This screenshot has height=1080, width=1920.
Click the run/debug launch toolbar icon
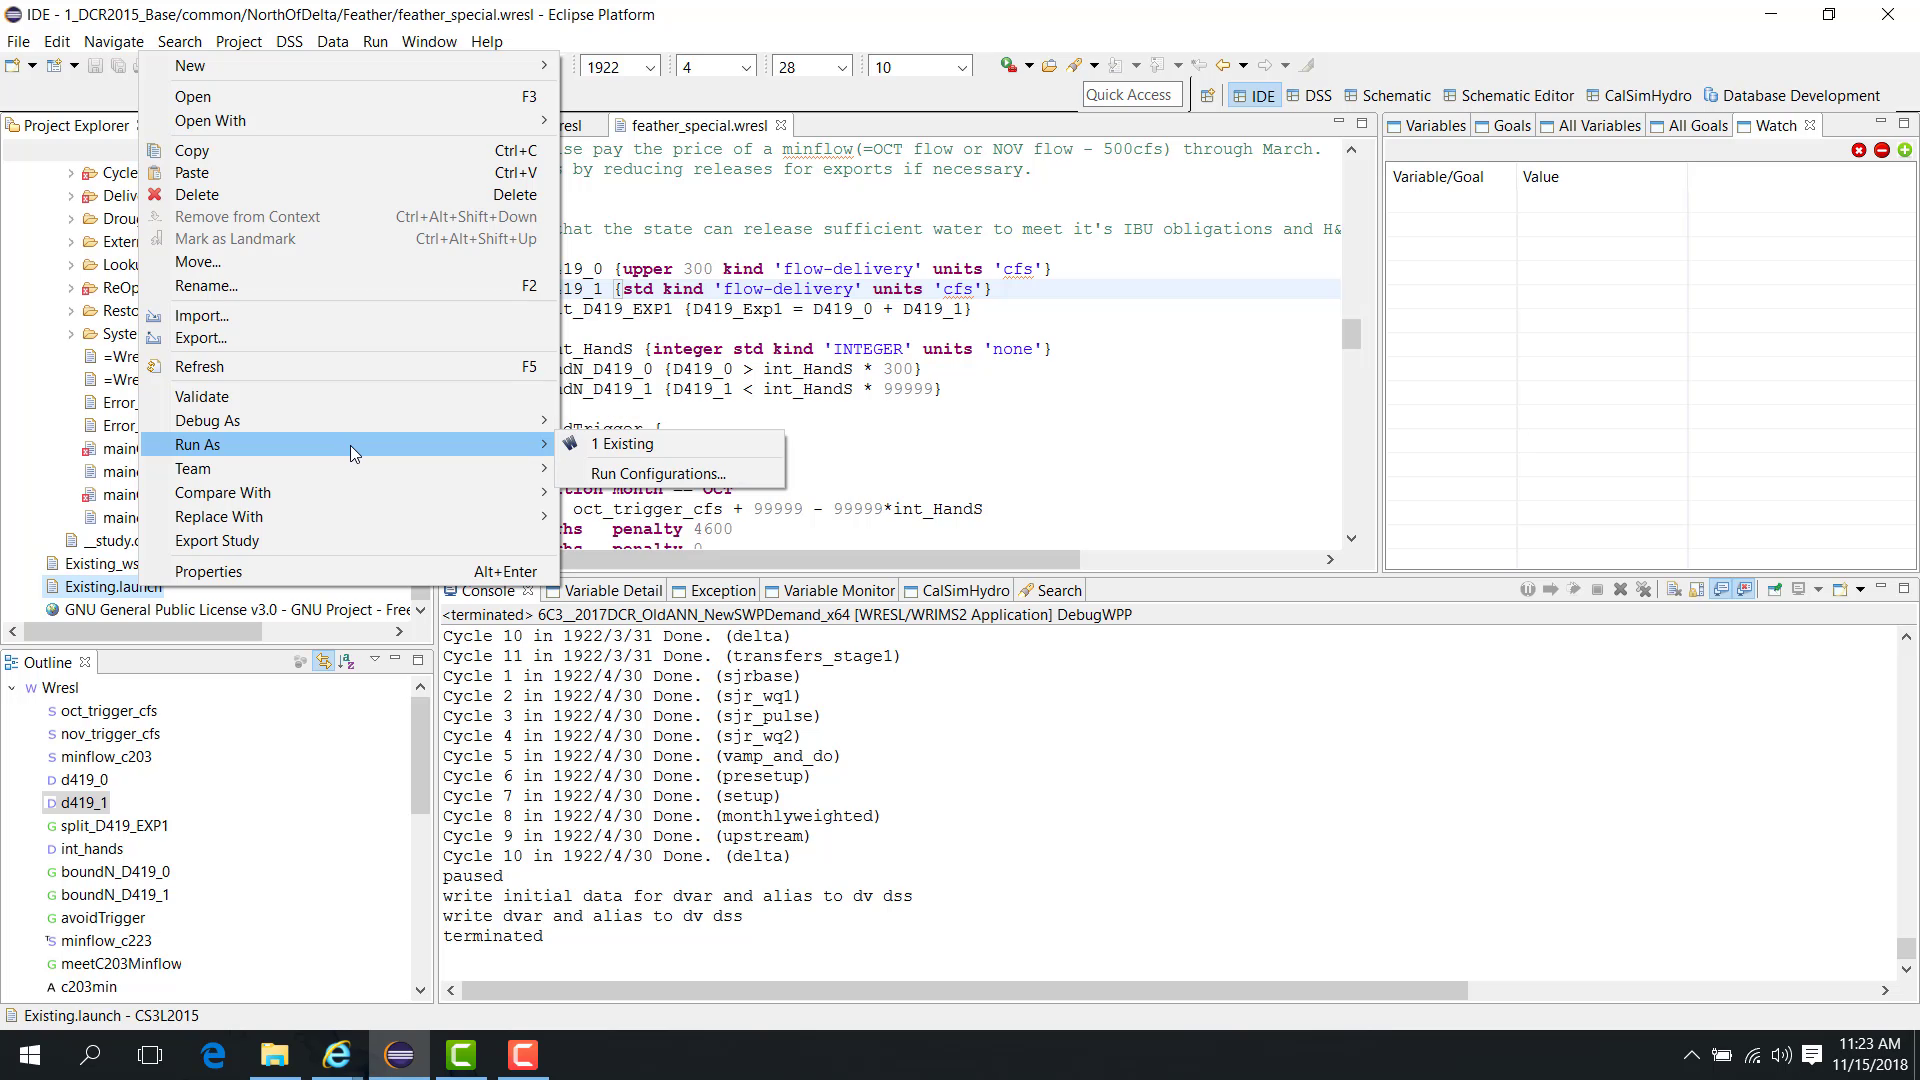[1008, 66]
